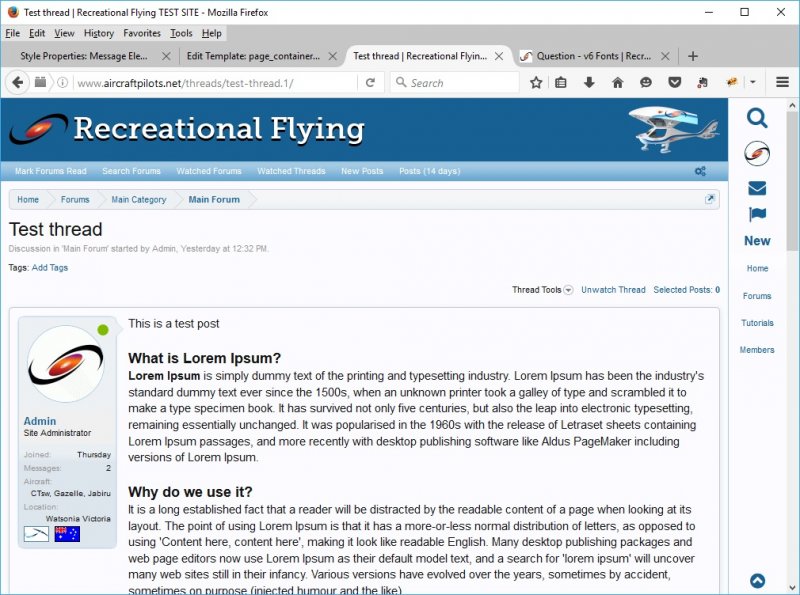This screenshot has height=595, width=800.
Task: Click the vertical page scrollbar thumb
Action: (792, 181)
